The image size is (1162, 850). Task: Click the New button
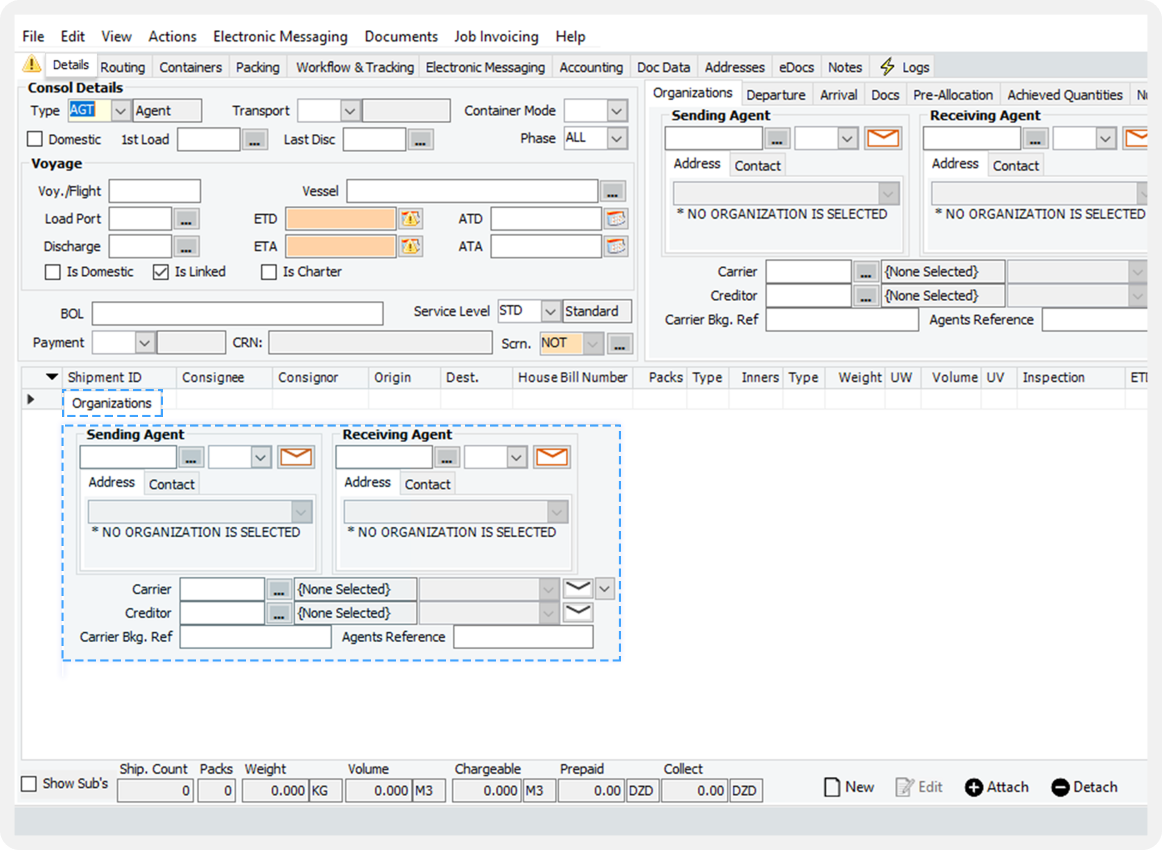pyautogui.click(x=849, y=787)
